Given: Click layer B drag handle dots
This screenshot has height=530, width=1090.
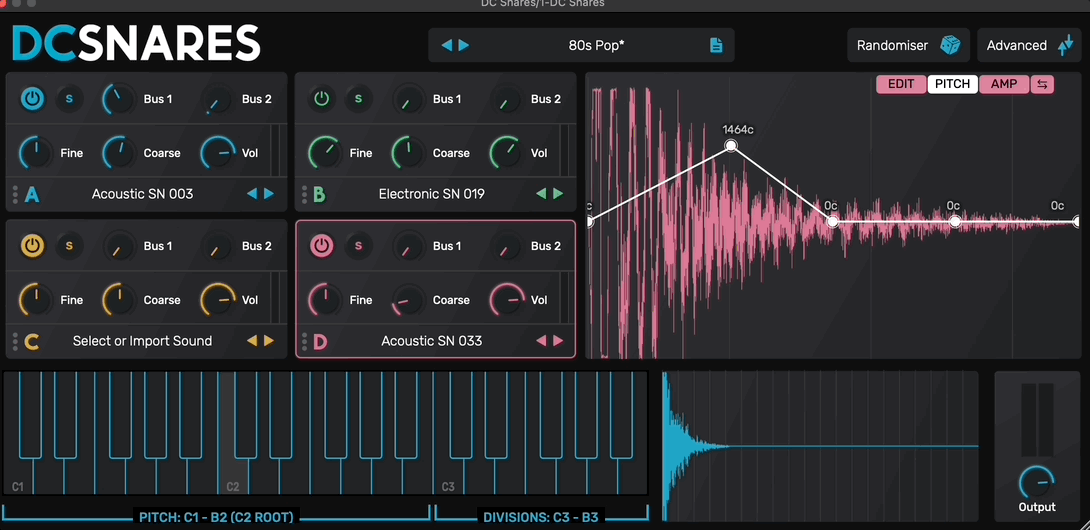Looking at the screenshot, I should (304, 194).
